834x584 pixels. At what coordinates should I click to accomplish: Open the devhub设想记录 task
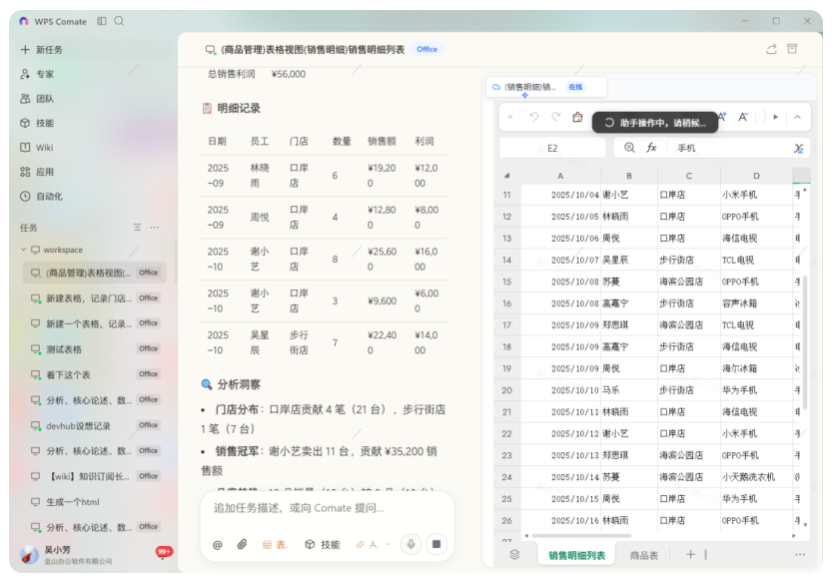pos(94,426)
